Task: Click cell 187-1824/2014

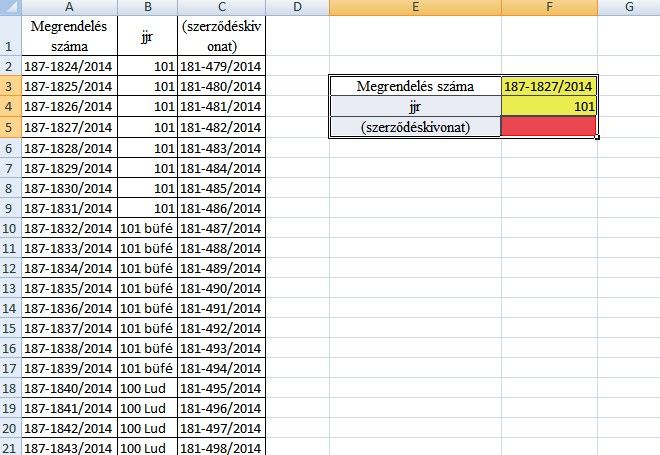Action: pyautogui.click(x=69, y=66)
